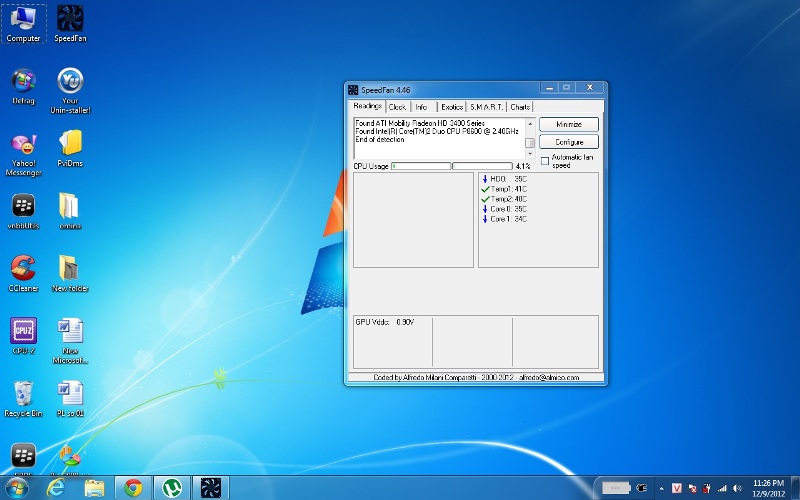Image resolution: width=800 pixels, height=500 pixels.
Task: Click the Minimize button in SpeedFan
Action: point(569,124)
